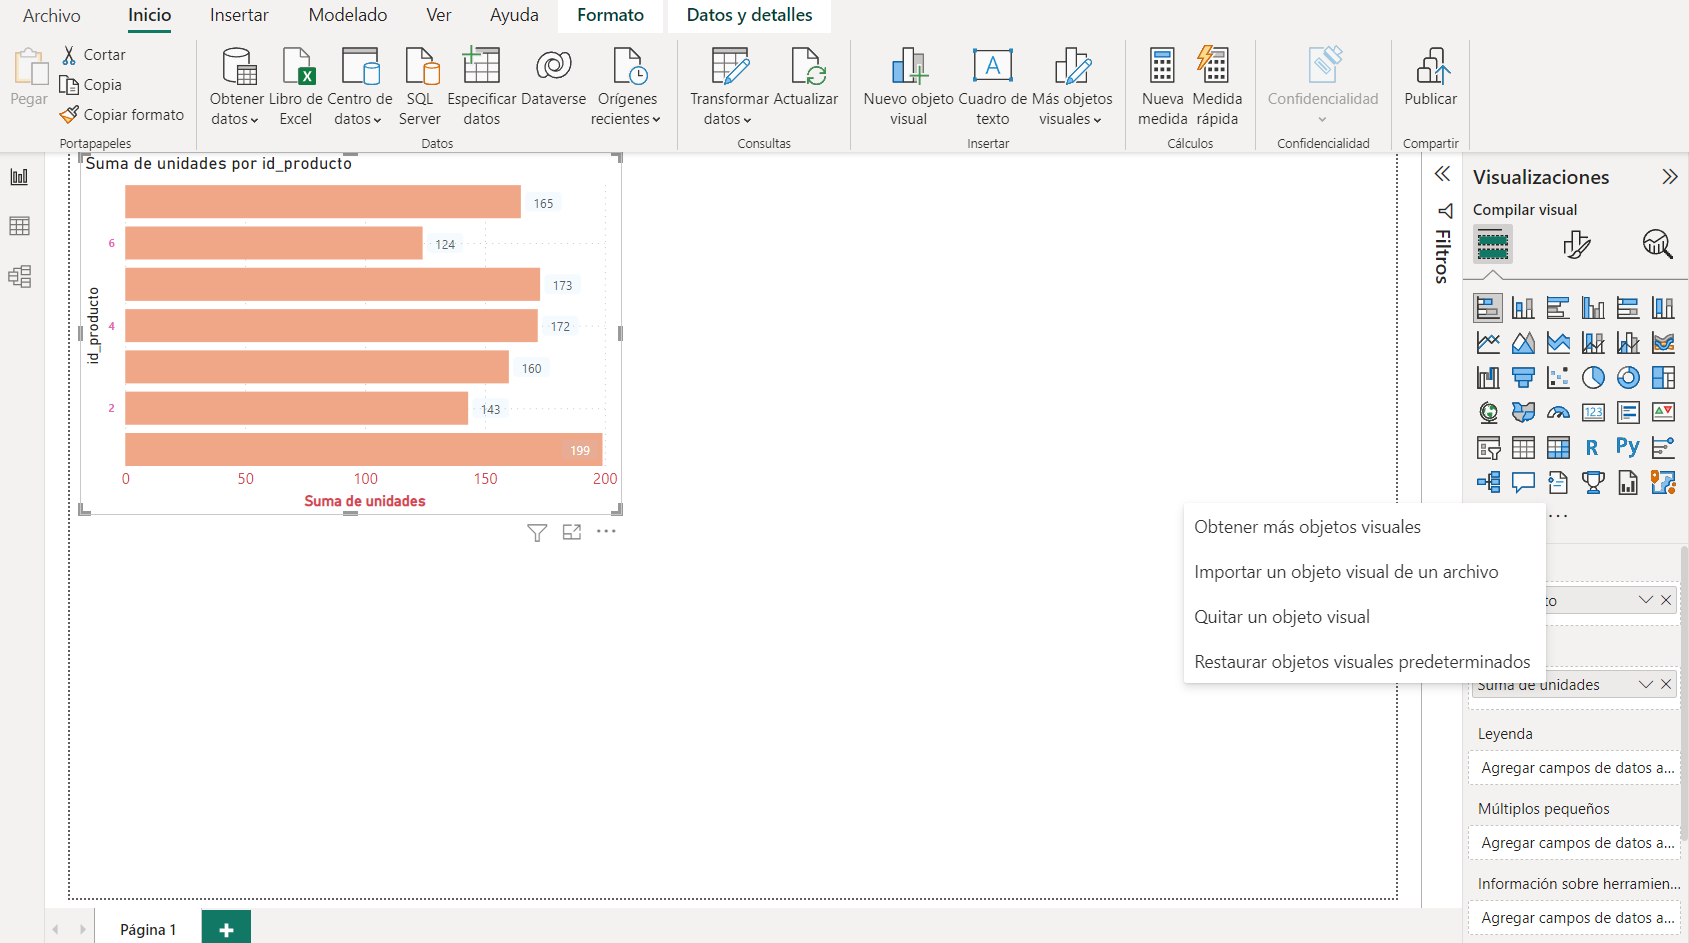Select the waterfall chart visual
Image resolution: width=1689 pixels, height=943 pixels.
[x=1488, y=378]
